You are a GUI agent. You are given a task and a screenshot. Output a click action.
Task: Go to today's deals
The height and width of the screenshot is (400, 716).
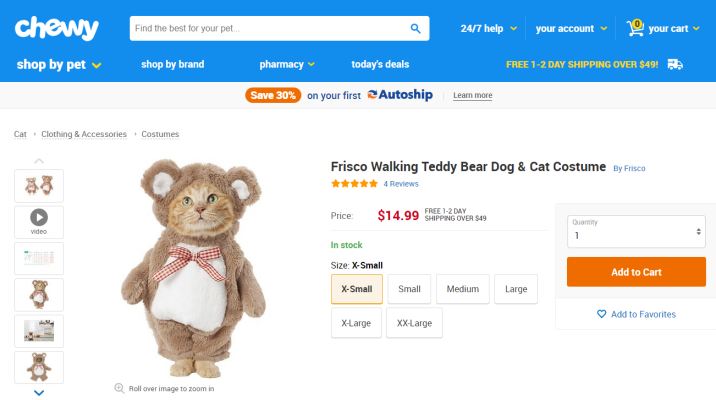(x=380, y=65)
